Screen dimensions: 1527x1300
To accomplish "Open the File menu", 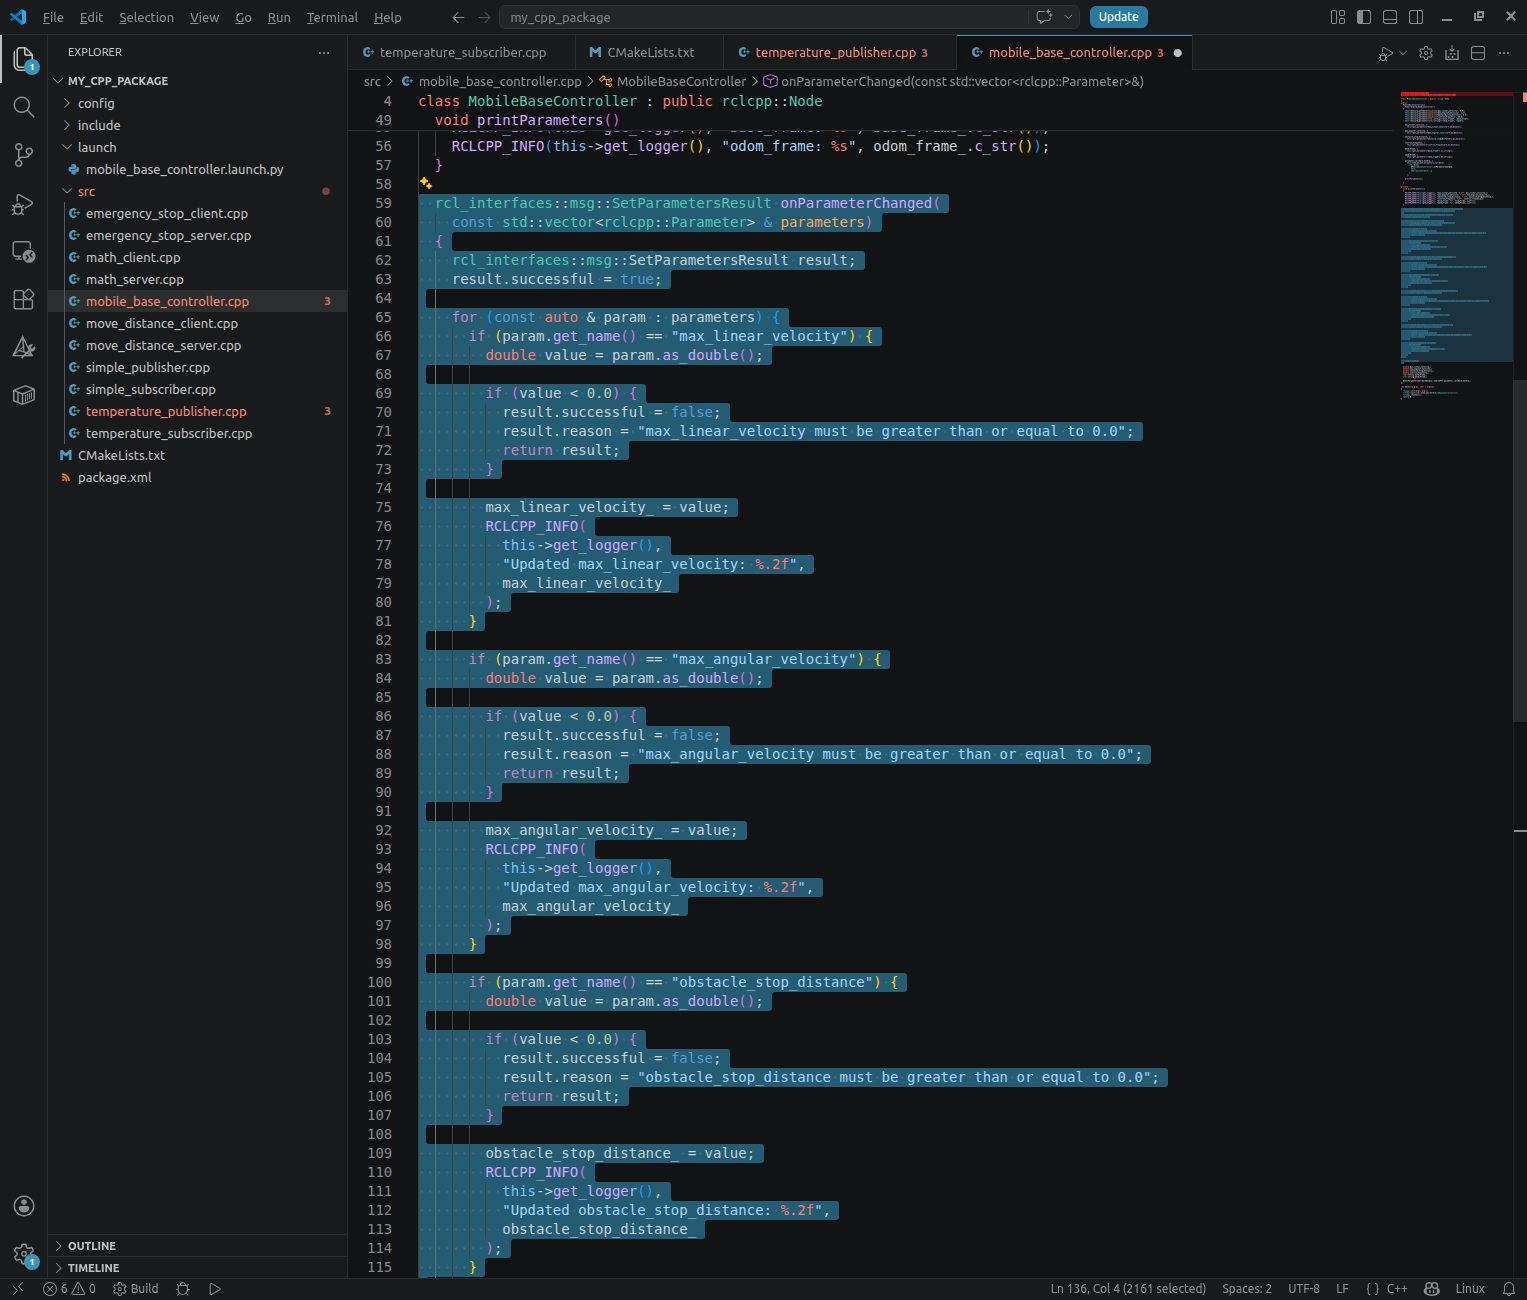I will tap(53, 17).
